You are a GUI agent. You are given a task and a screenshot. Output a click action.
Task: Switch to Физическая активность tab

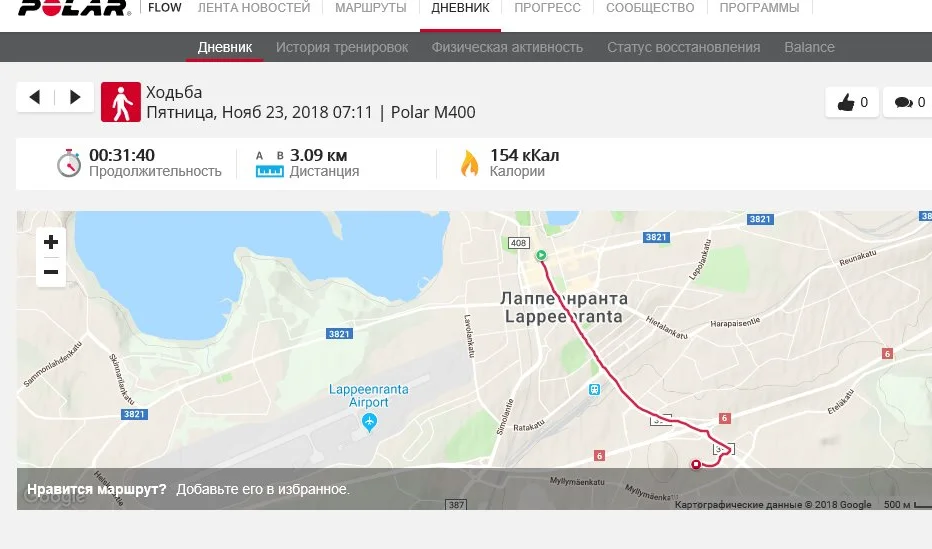[507, 47]
